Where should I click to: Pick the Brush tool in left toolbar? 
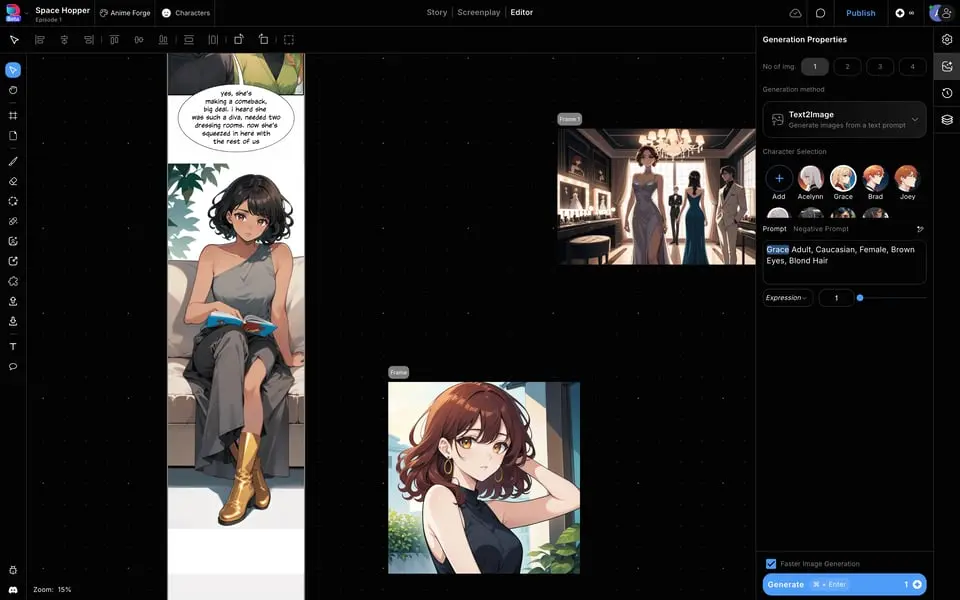[x=13, y=161]
